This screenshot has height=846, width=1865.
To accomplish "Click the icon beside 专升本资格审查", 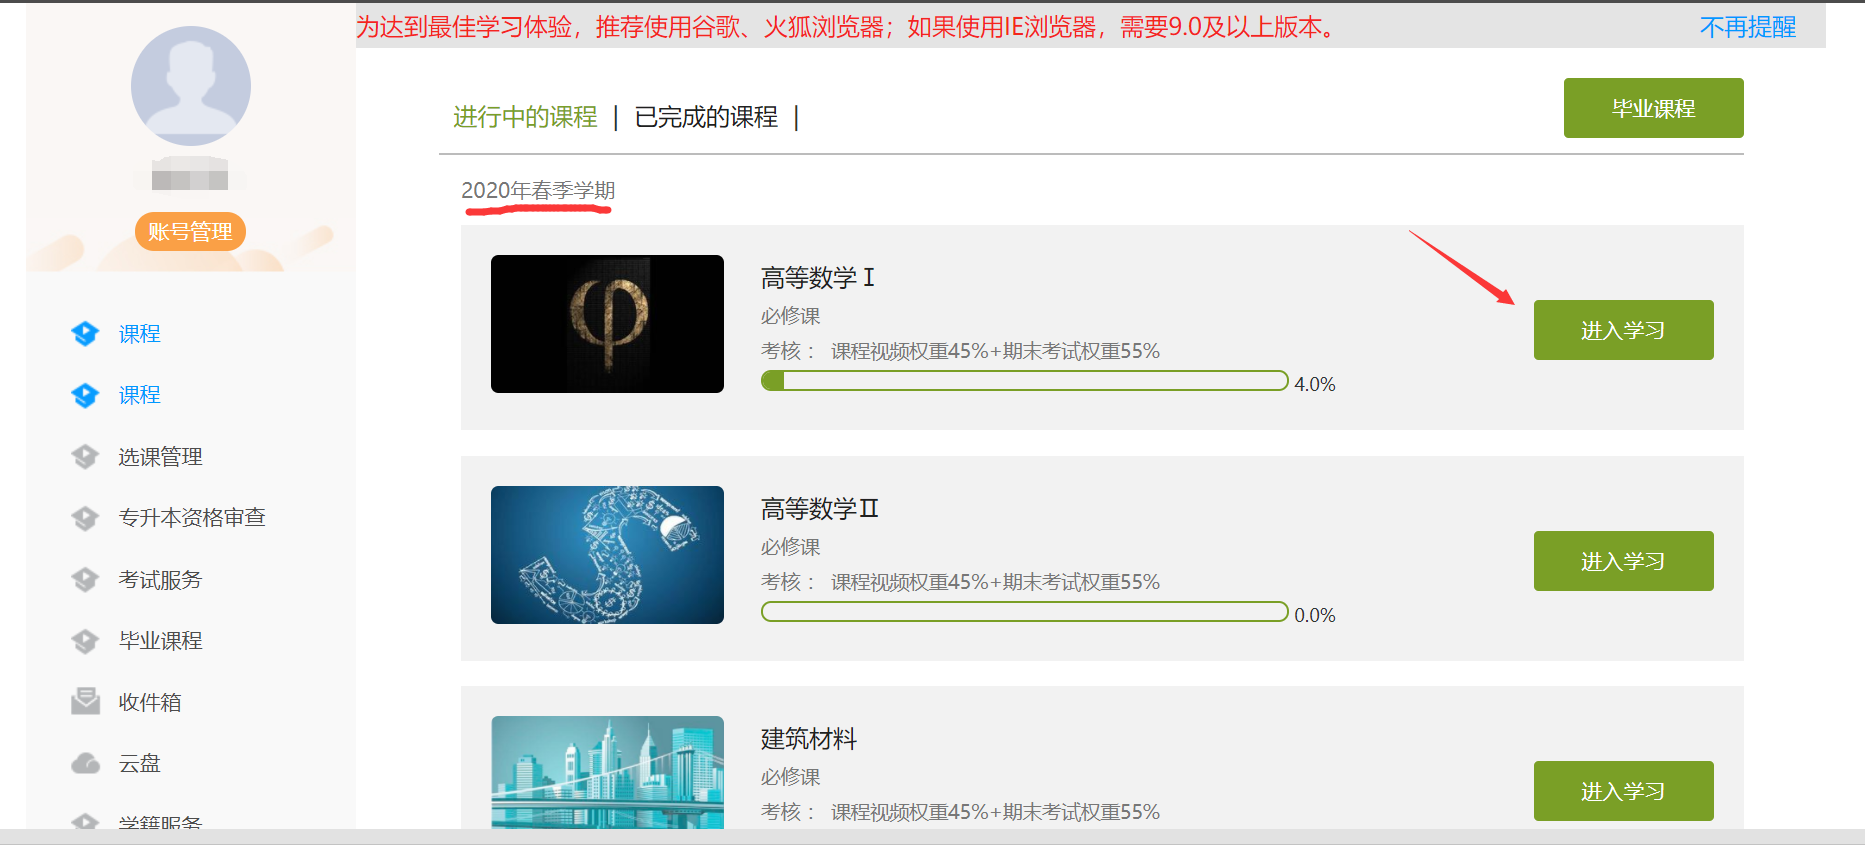I will click(85, 518).
